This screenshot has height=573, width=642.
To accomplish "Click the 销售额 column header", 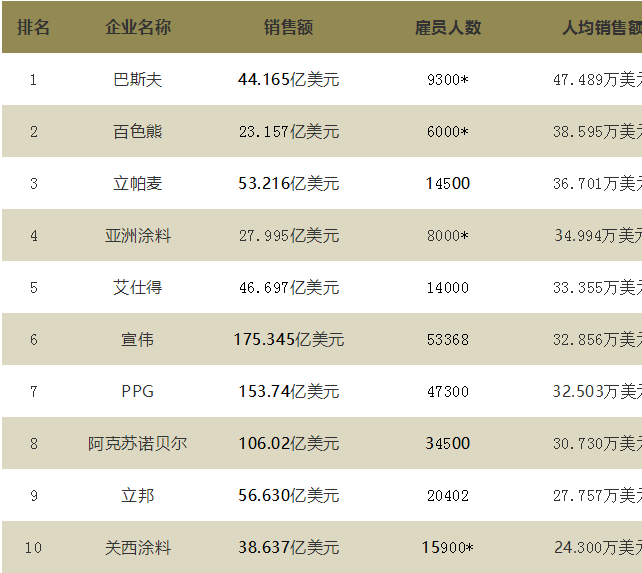I will [x=288, y=27].
